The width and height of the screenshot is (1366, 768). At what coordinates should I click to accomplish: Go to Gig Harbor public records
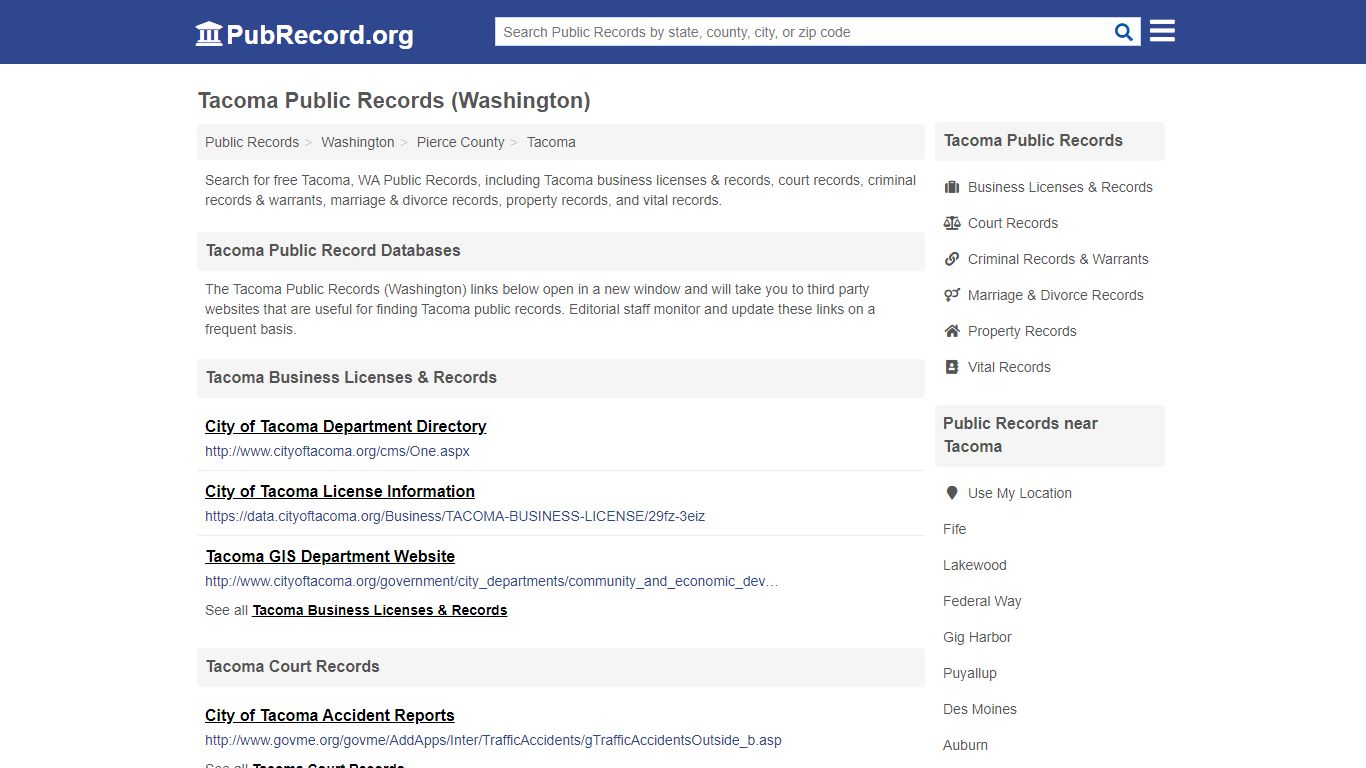pyautogui.click(x=977, y=637)
